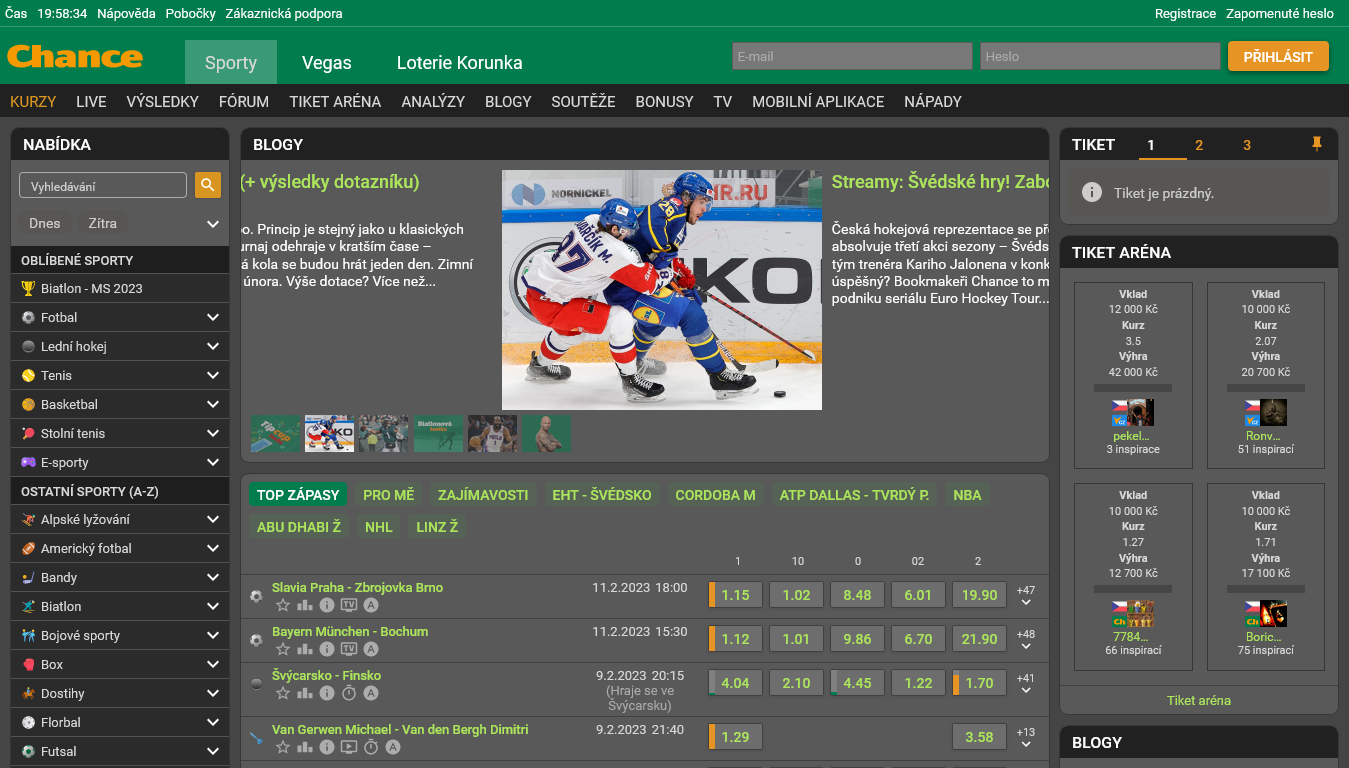Screen dimensions: 1349x768
Task: Select odds 3.58 for Van den Bergh
Action: pyautogui.click(x=979, y=737)
